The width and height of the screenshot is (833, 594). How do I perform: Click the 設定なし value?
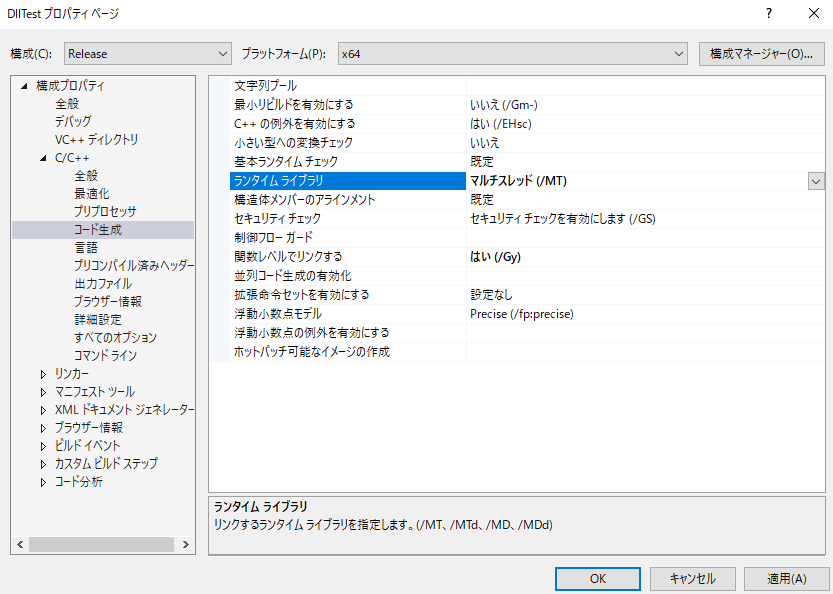point(491,295)
